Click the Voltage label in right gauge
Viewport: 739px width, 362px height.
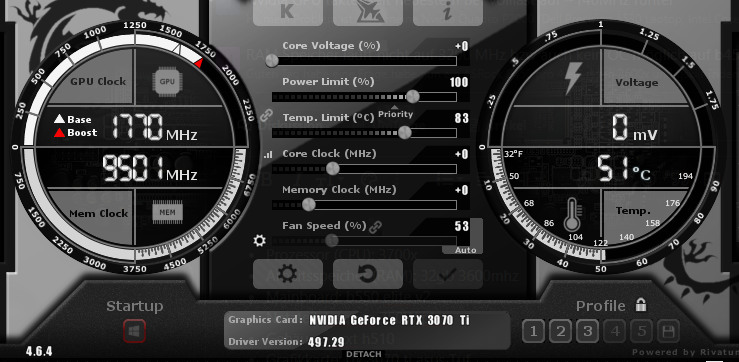[637, 82]
